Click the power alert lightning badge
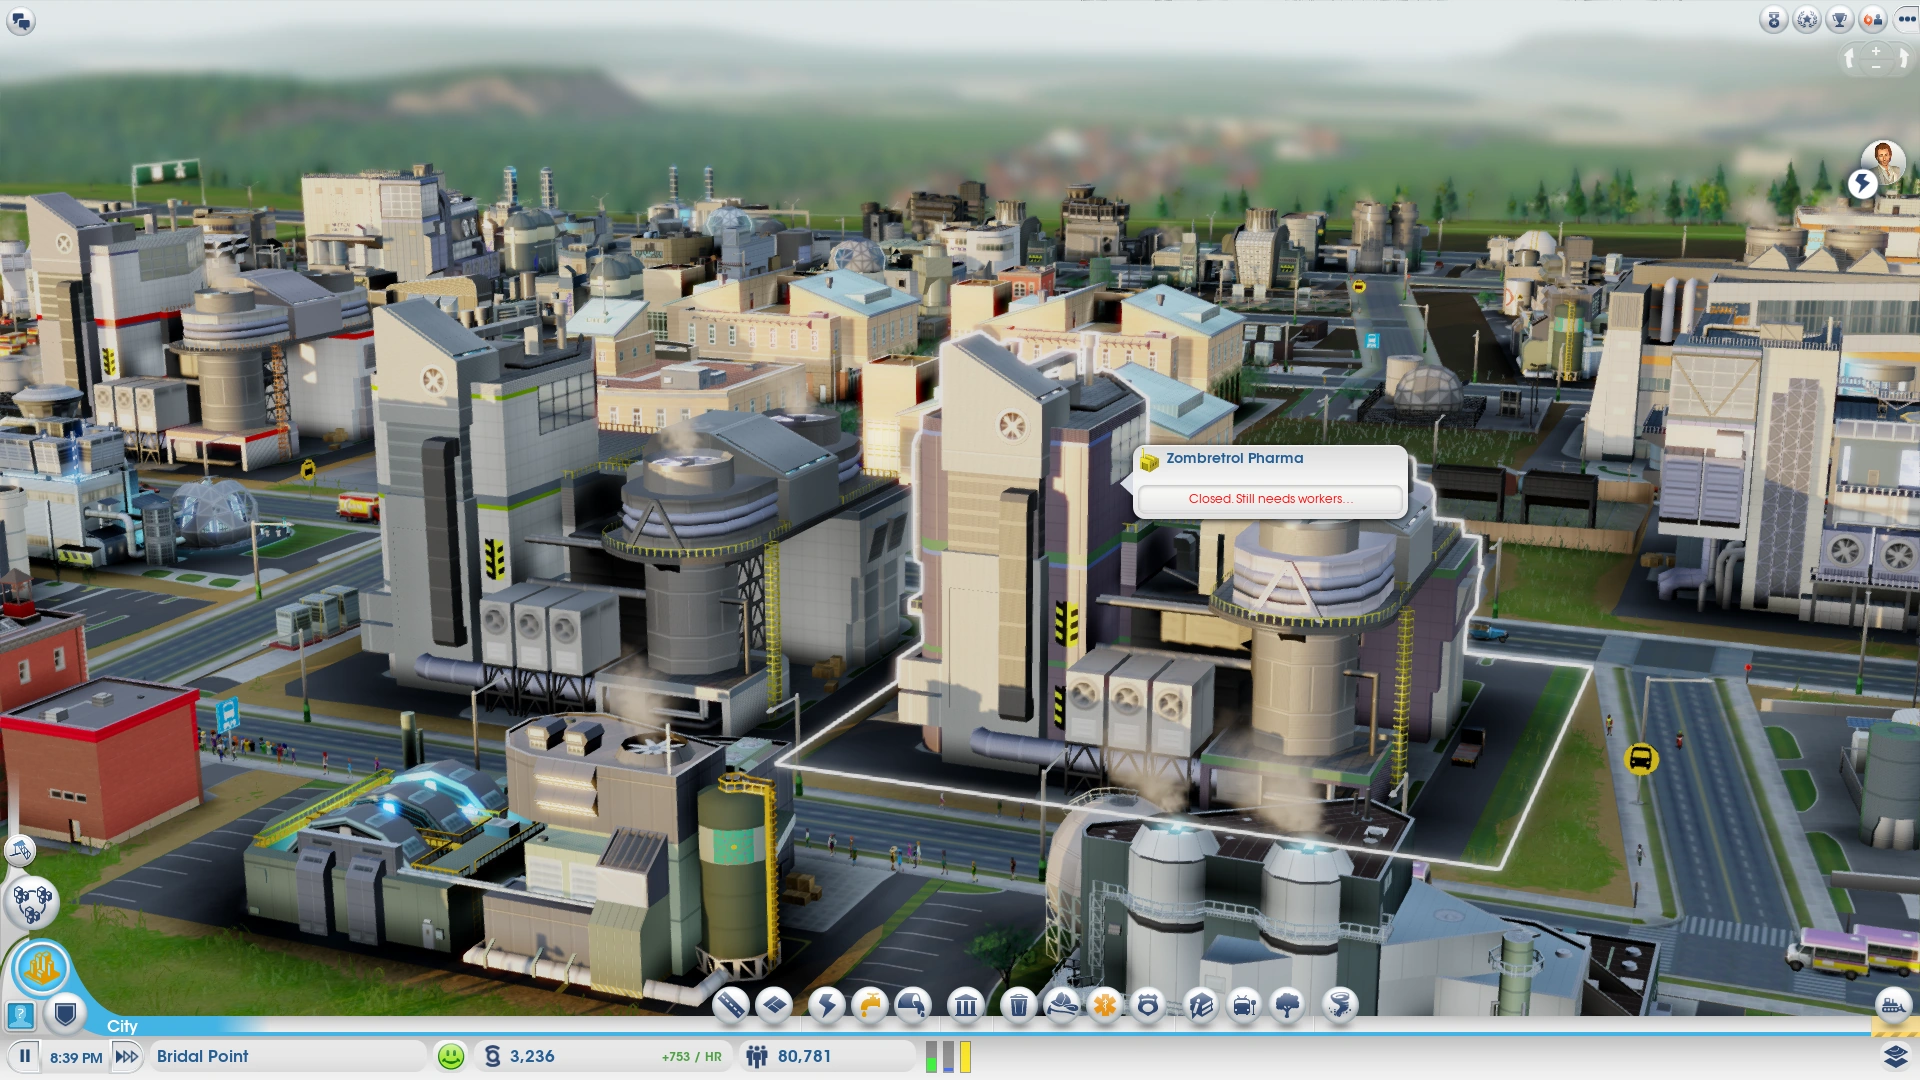Image resolution: width=1920 pixels, height=1080 pixels. click(1862, 183)
